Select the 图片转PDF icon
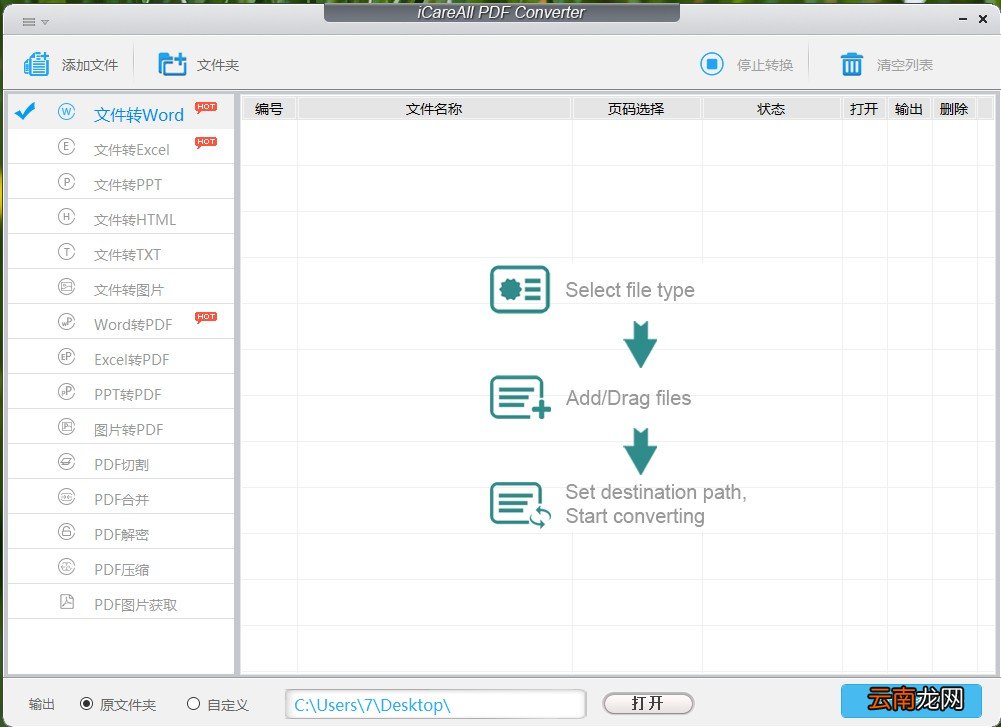 pyautogui.click(x=66, y=426)
